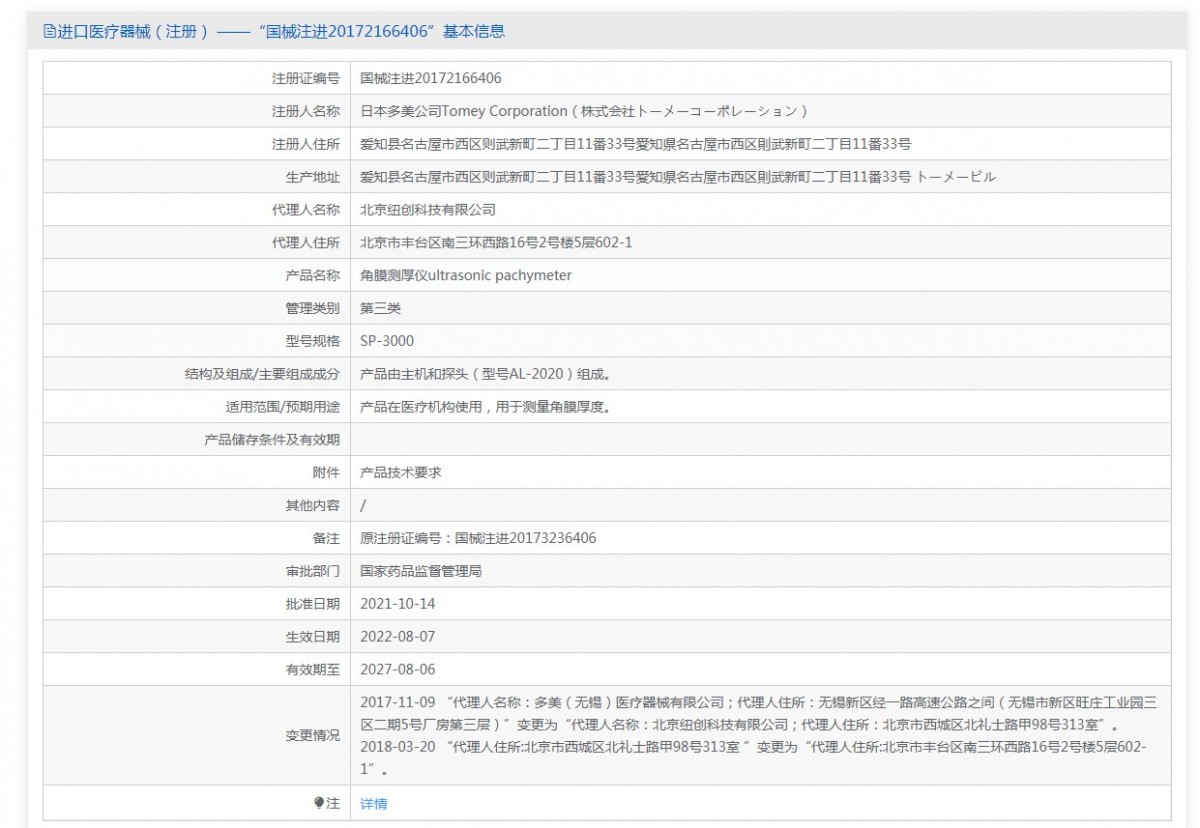Select composition text 产品由主机和探头（型号AL-2020）组成

tap(485, 374)
